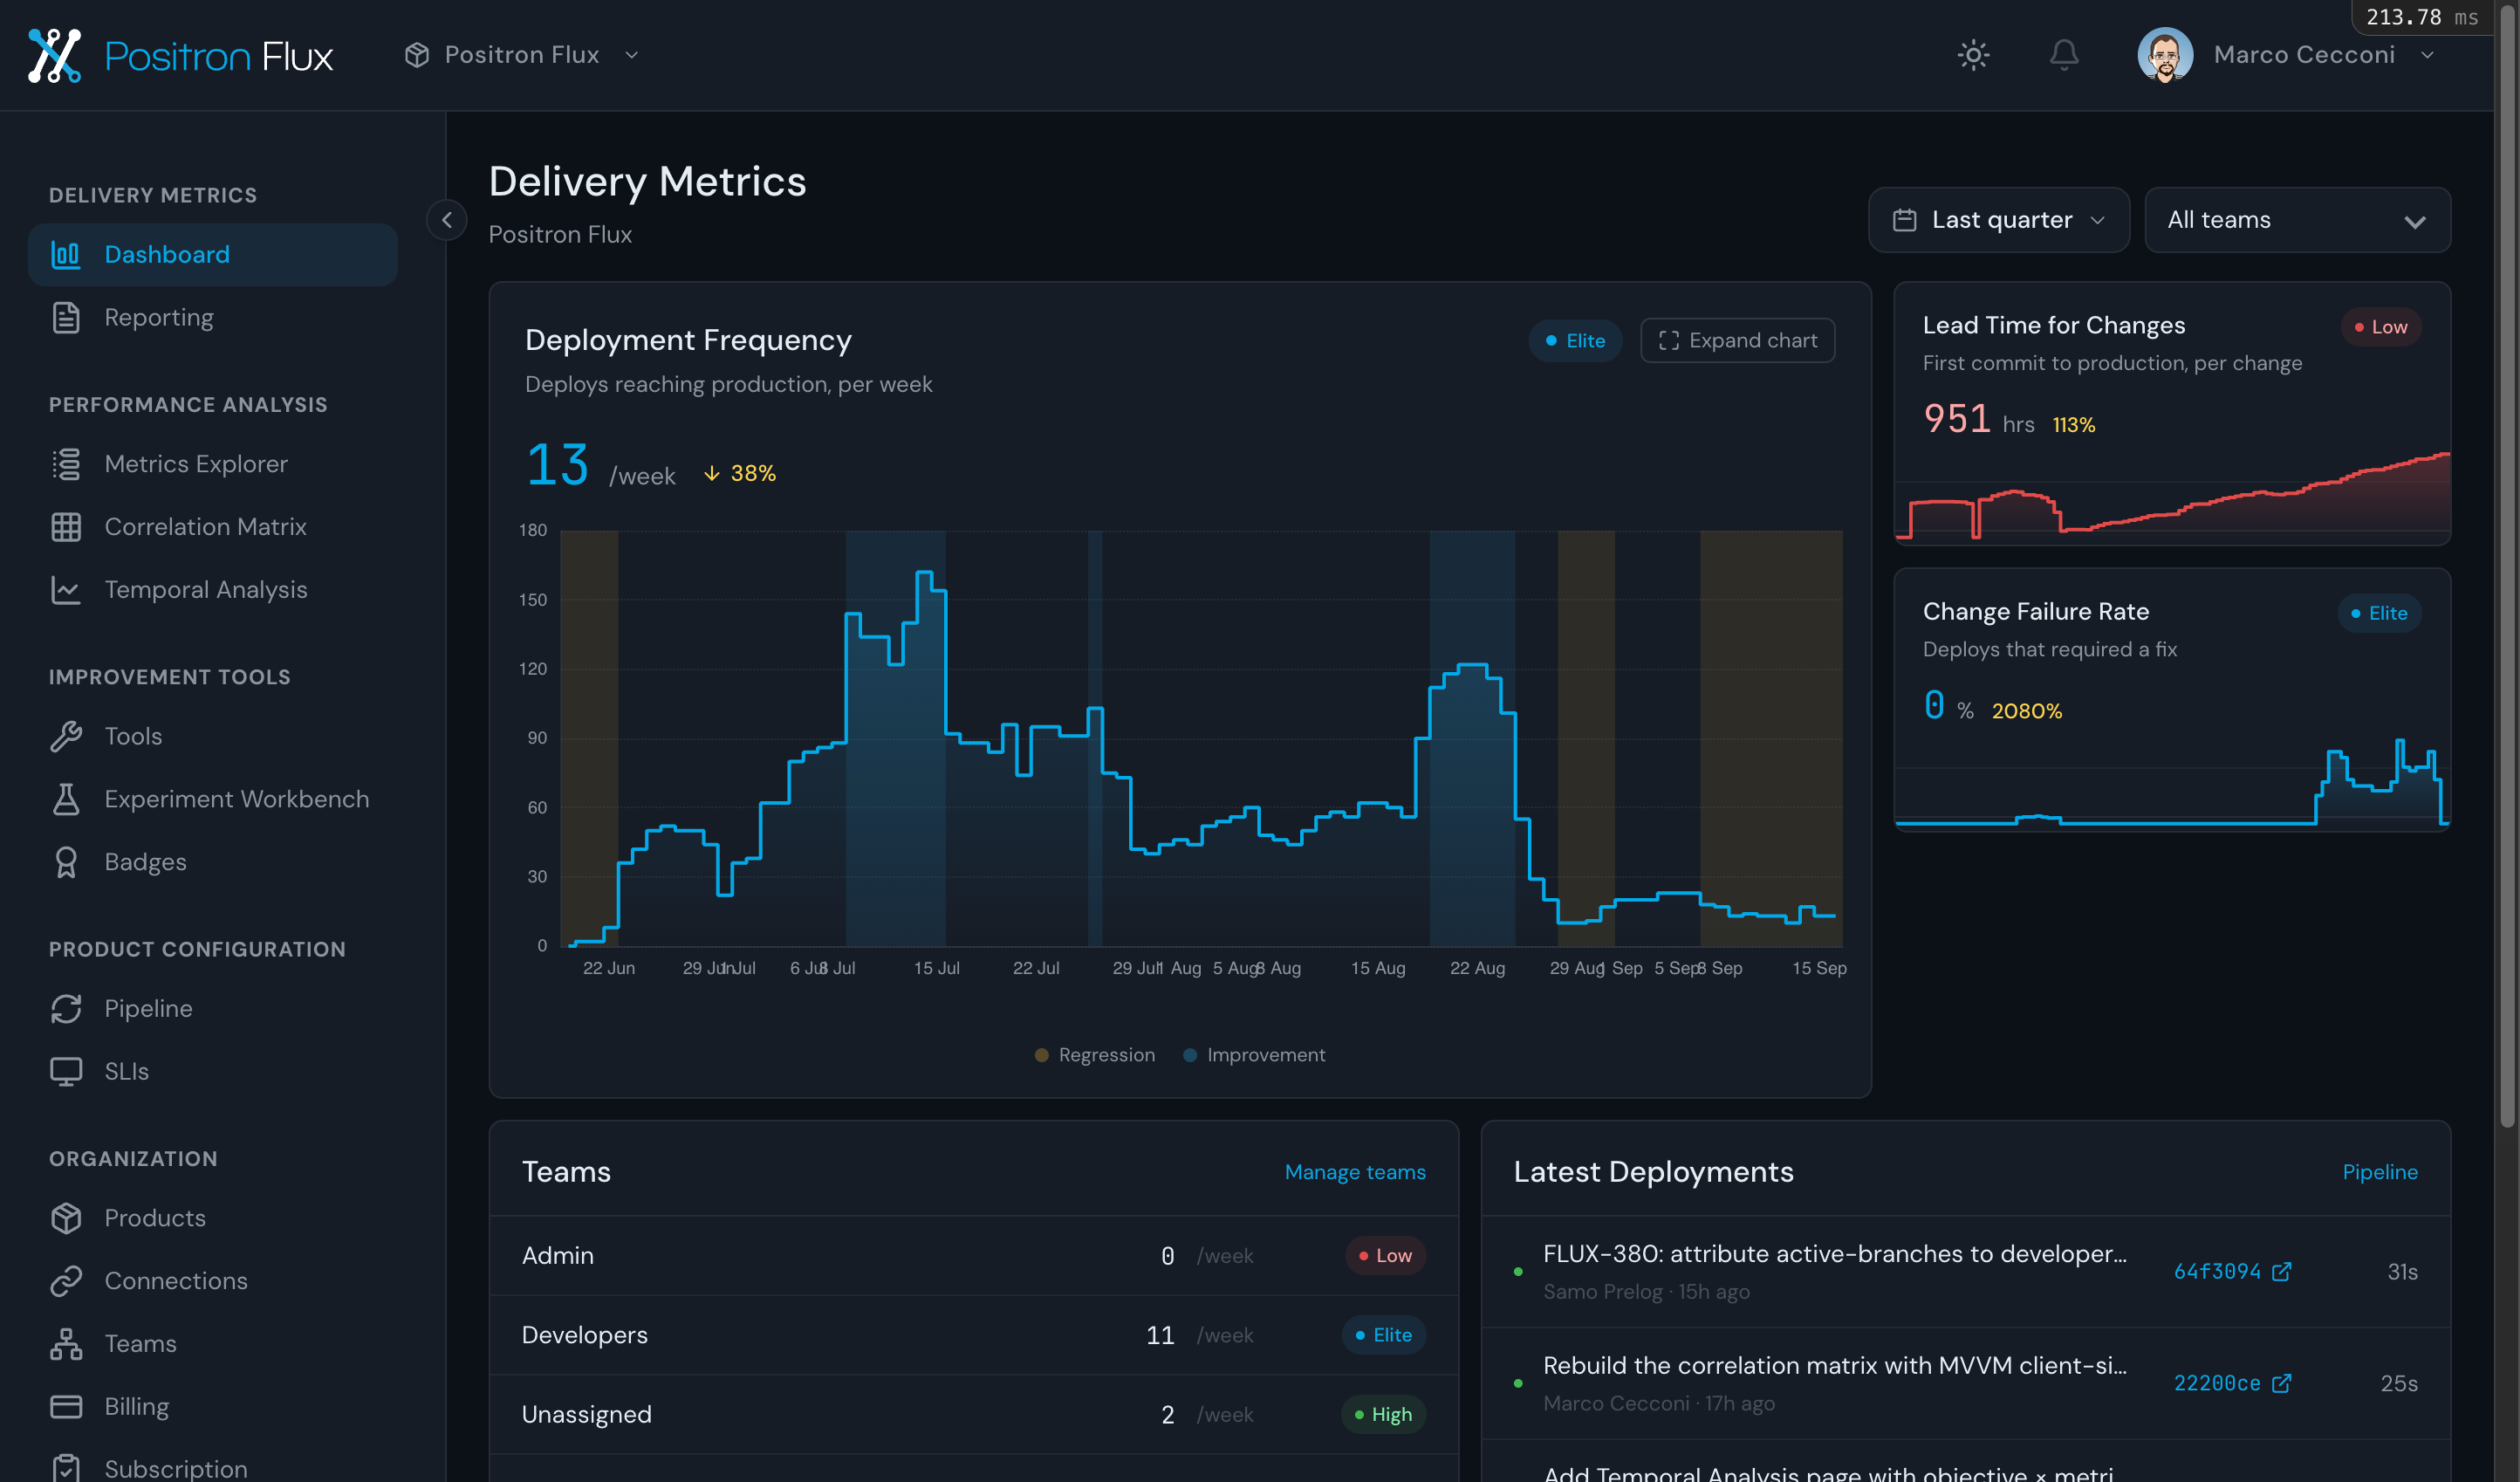Click the Reporting document icon

click(x=66, y=318)
